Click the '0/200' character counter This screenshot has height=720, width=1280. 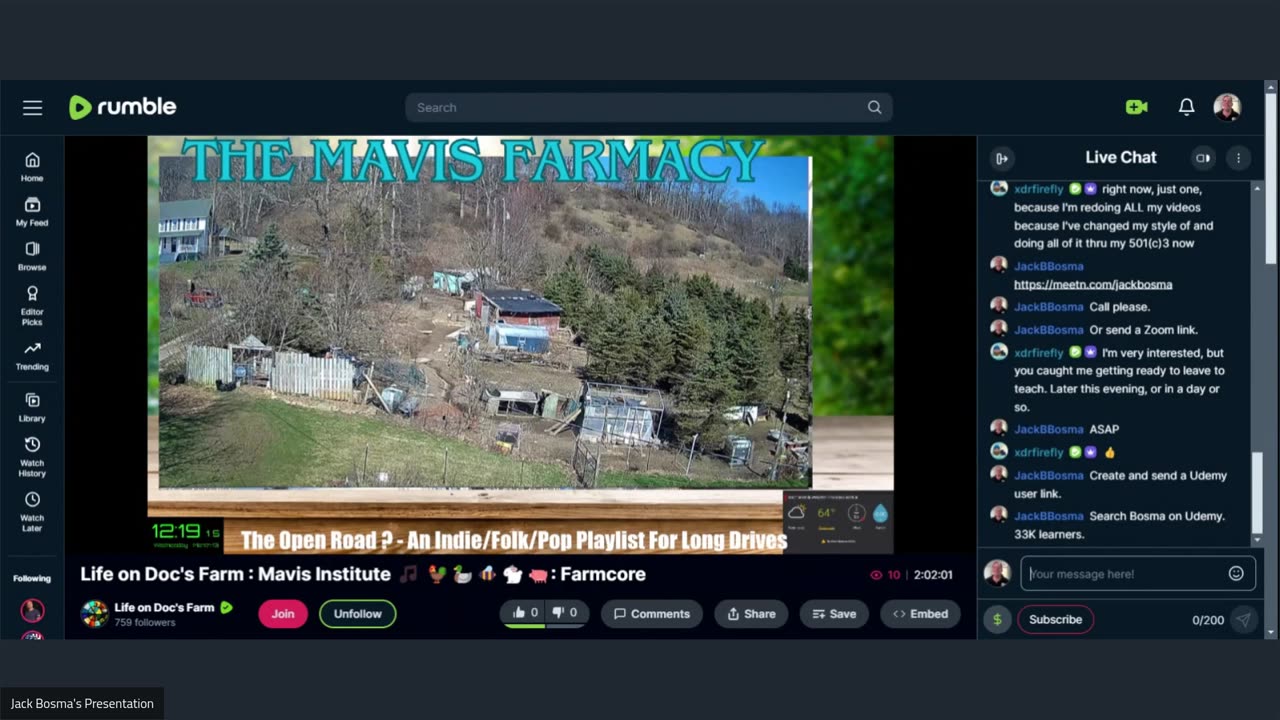(1208, 620)
